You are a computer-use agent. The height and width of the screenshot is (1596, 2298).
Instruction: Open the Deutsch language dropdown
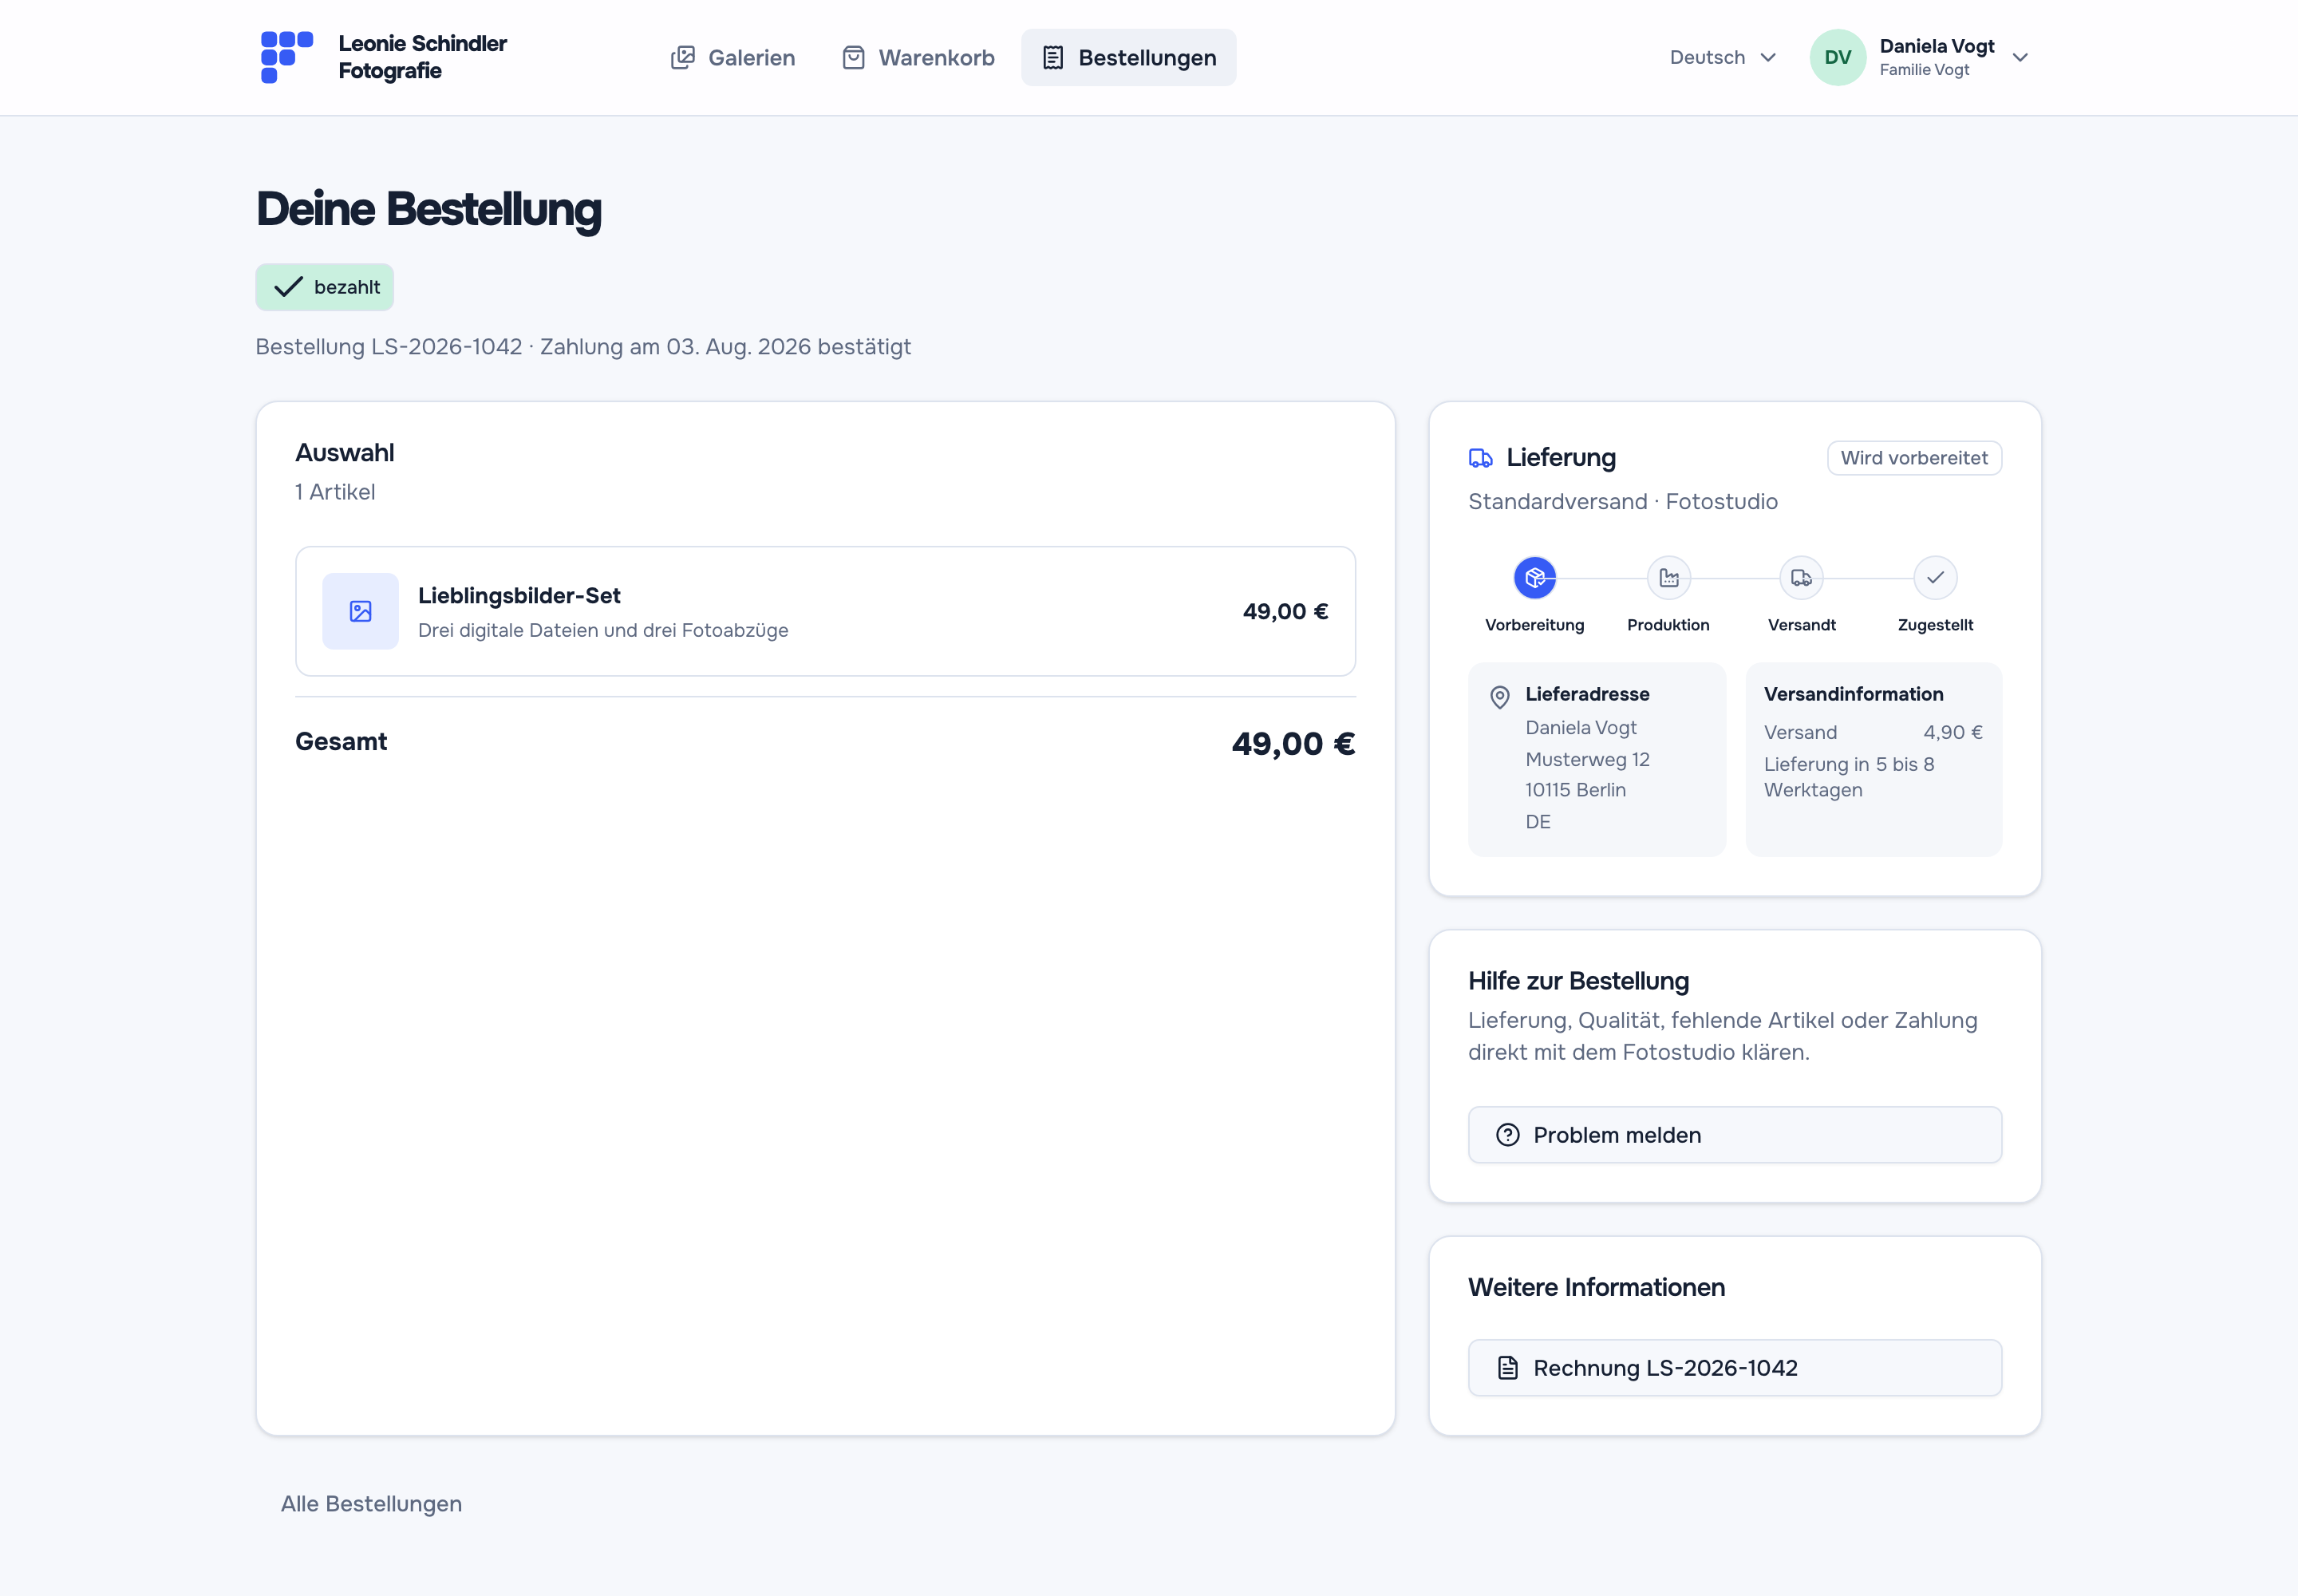[x=1722, y=57]
